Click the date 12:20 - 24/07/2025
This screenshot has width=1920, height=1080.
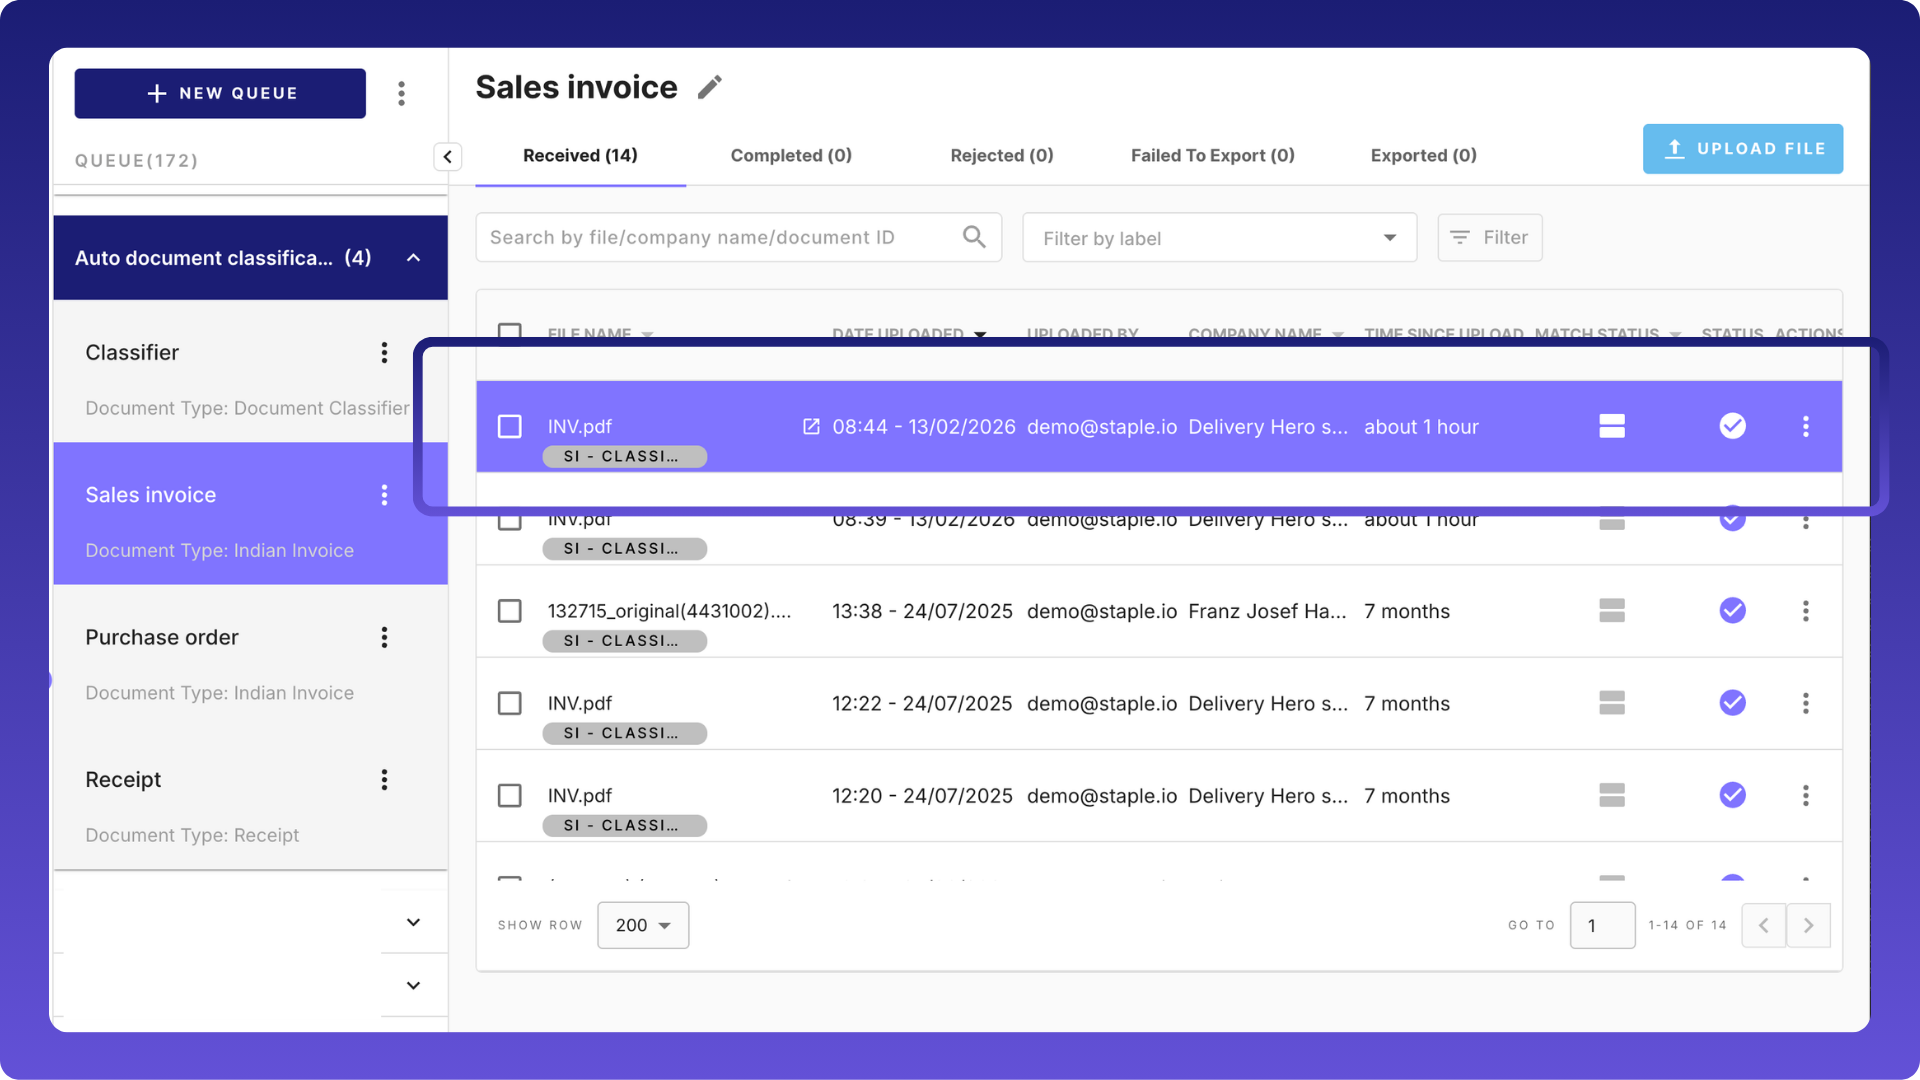922,796
